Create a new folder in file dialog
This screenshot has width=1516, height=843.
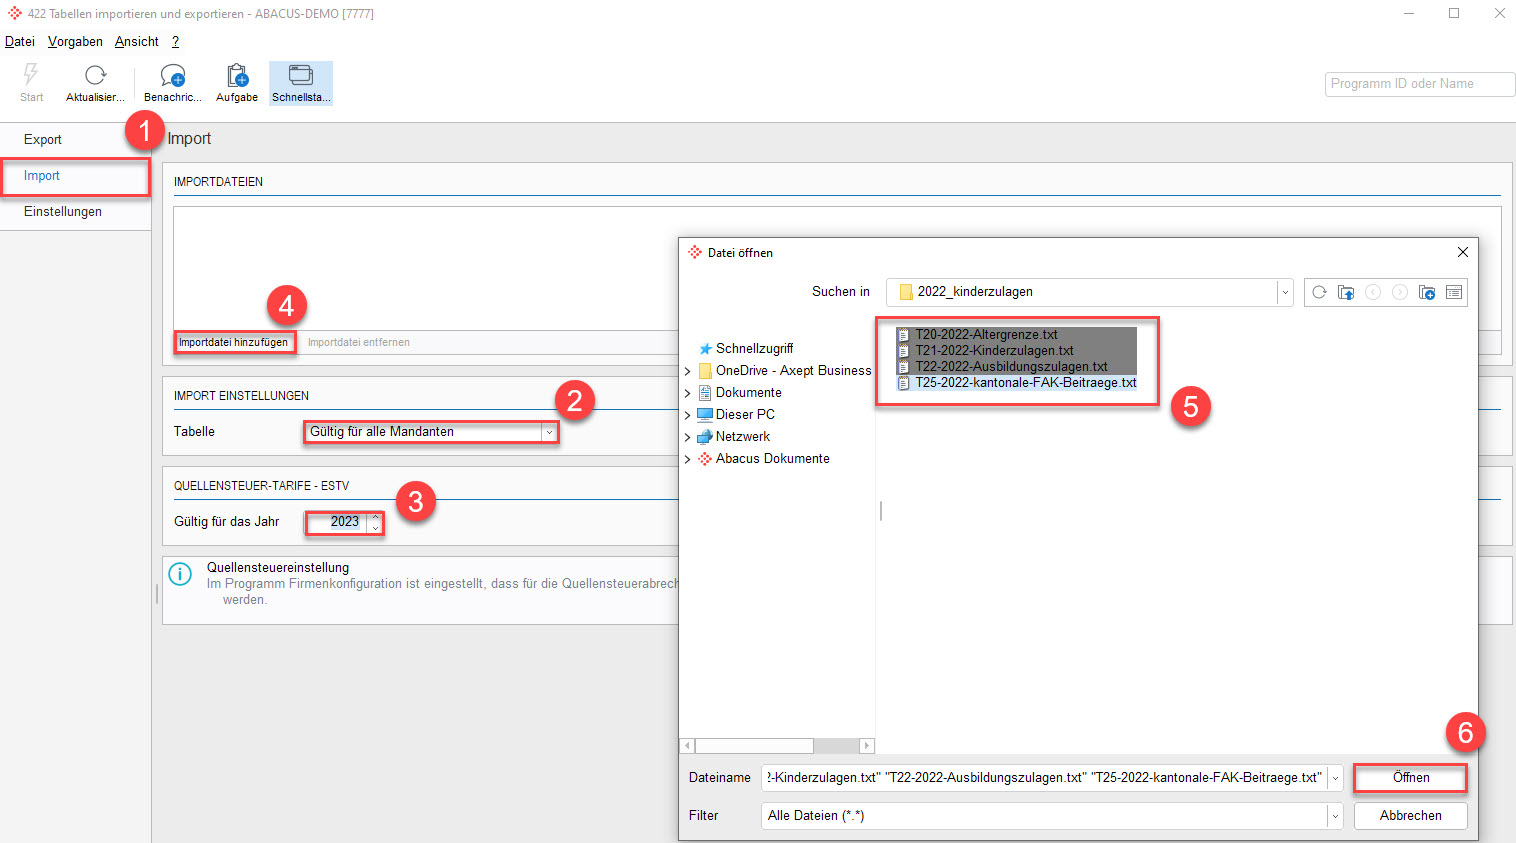[x=1427, y=292]
